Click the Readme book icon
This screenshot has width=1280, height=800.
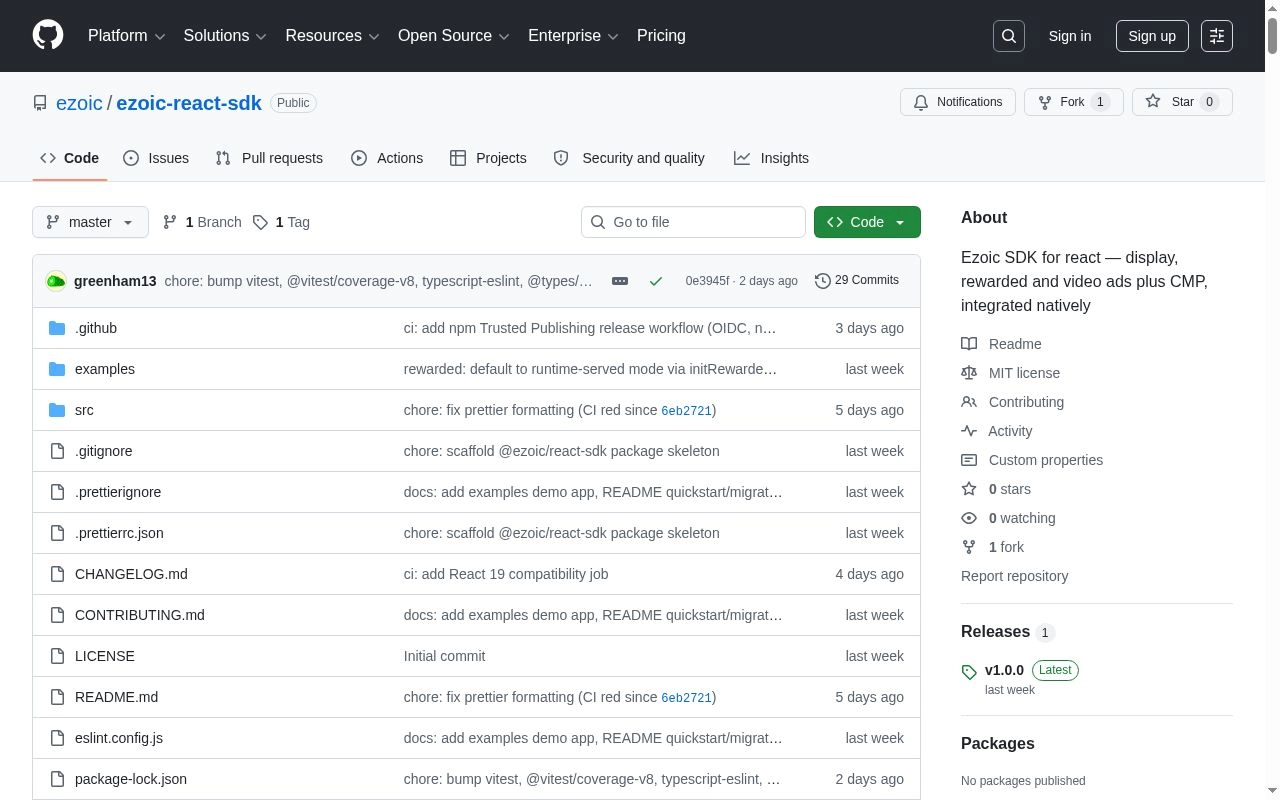tap(969, 344)
